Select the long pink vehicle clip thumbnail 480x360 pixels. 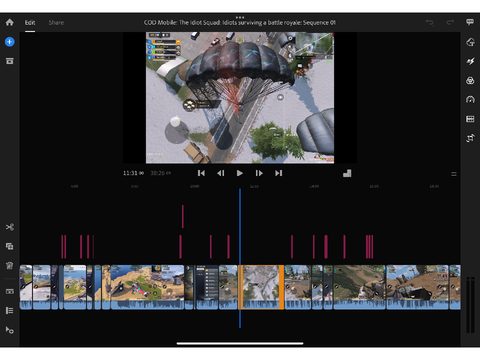point(147,287)
